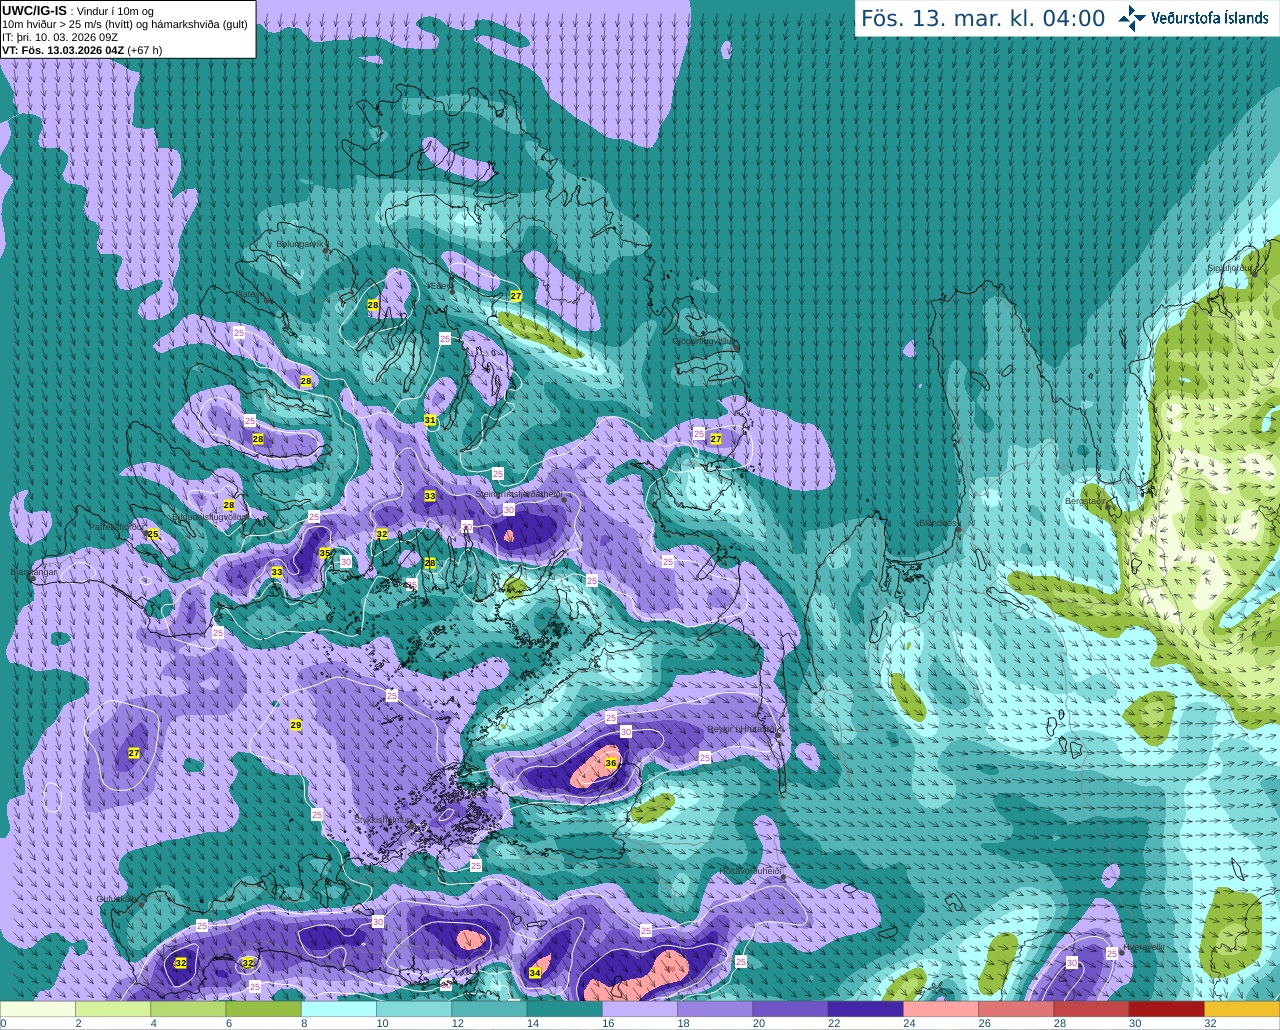The width and height of the screenshot is (1280, 1030).
Task: Click the Holtavörðuheiði station label
Action: [x=751, y=871]
